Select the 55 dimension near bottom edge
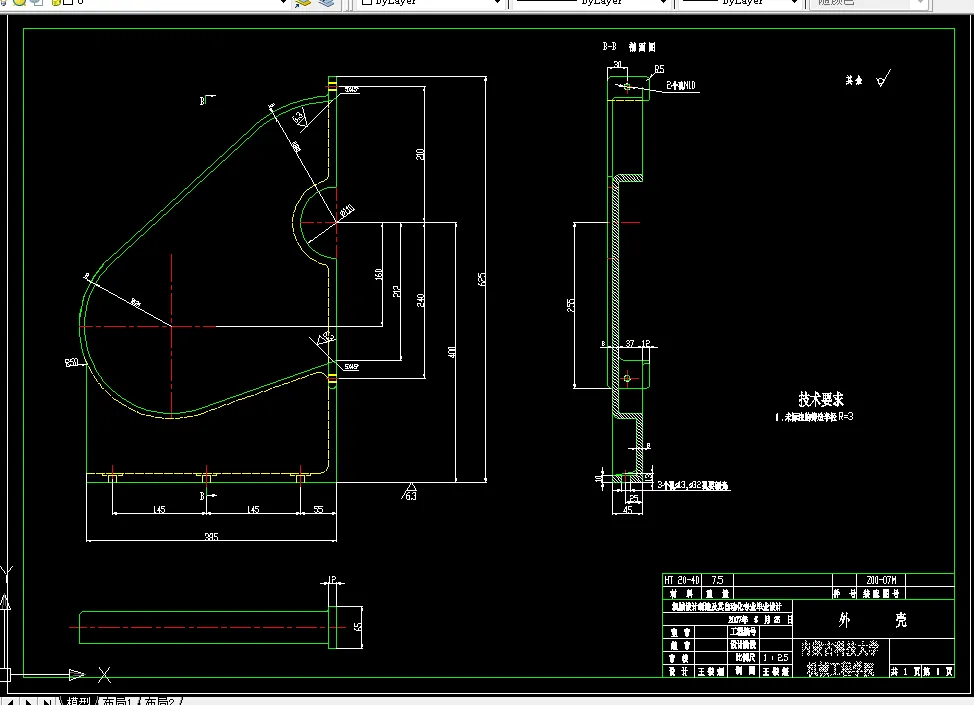Image resolution: width=974 pixels, height=705 pixels. (318, 509)
